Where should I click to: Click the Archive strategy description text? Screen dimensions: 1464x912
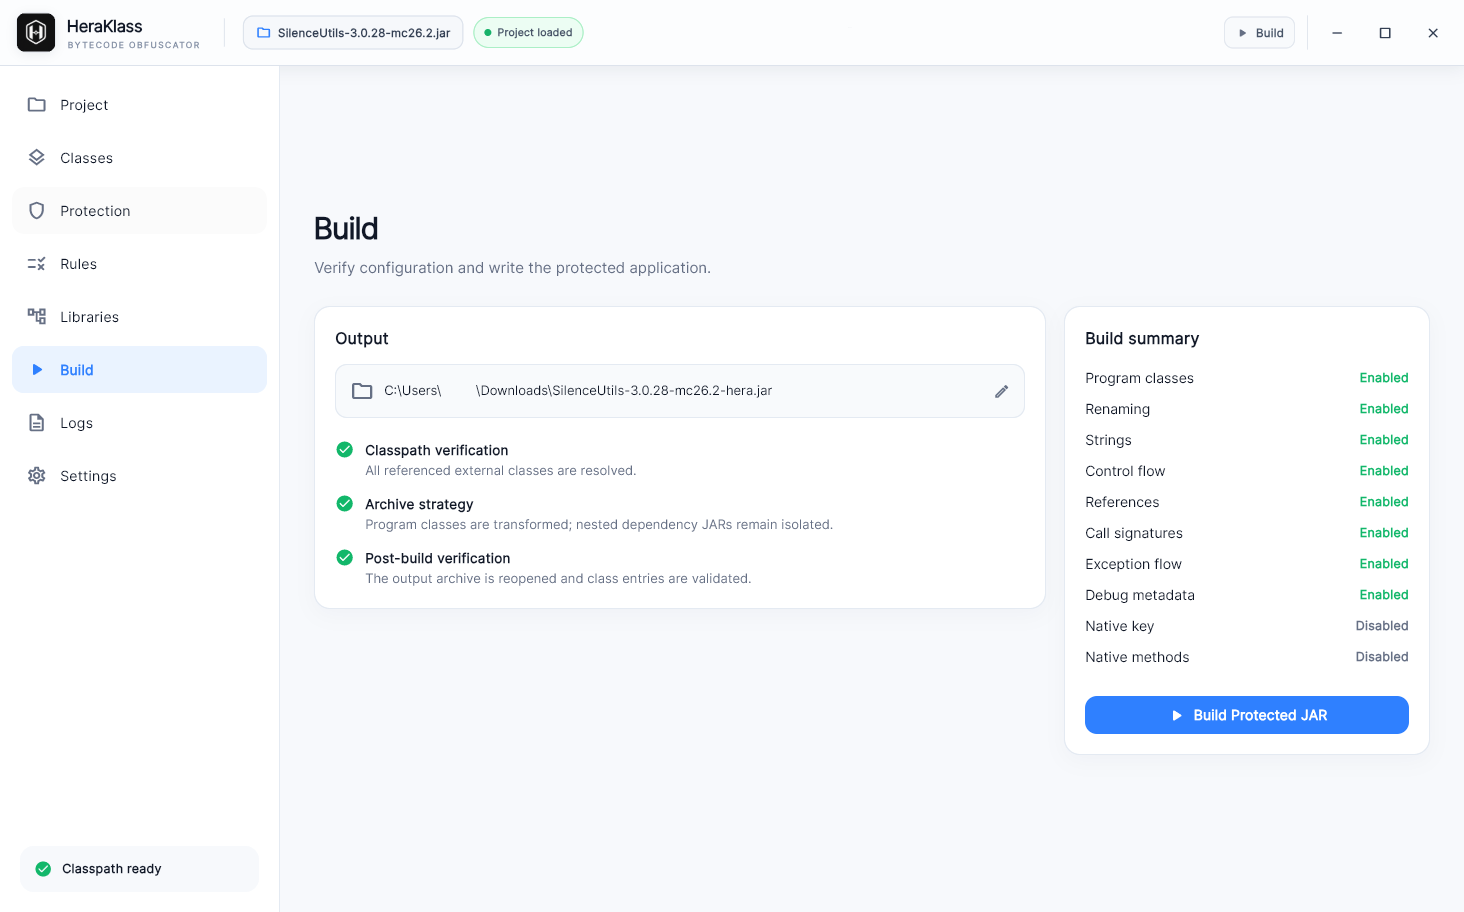click(x=599, y=525)
